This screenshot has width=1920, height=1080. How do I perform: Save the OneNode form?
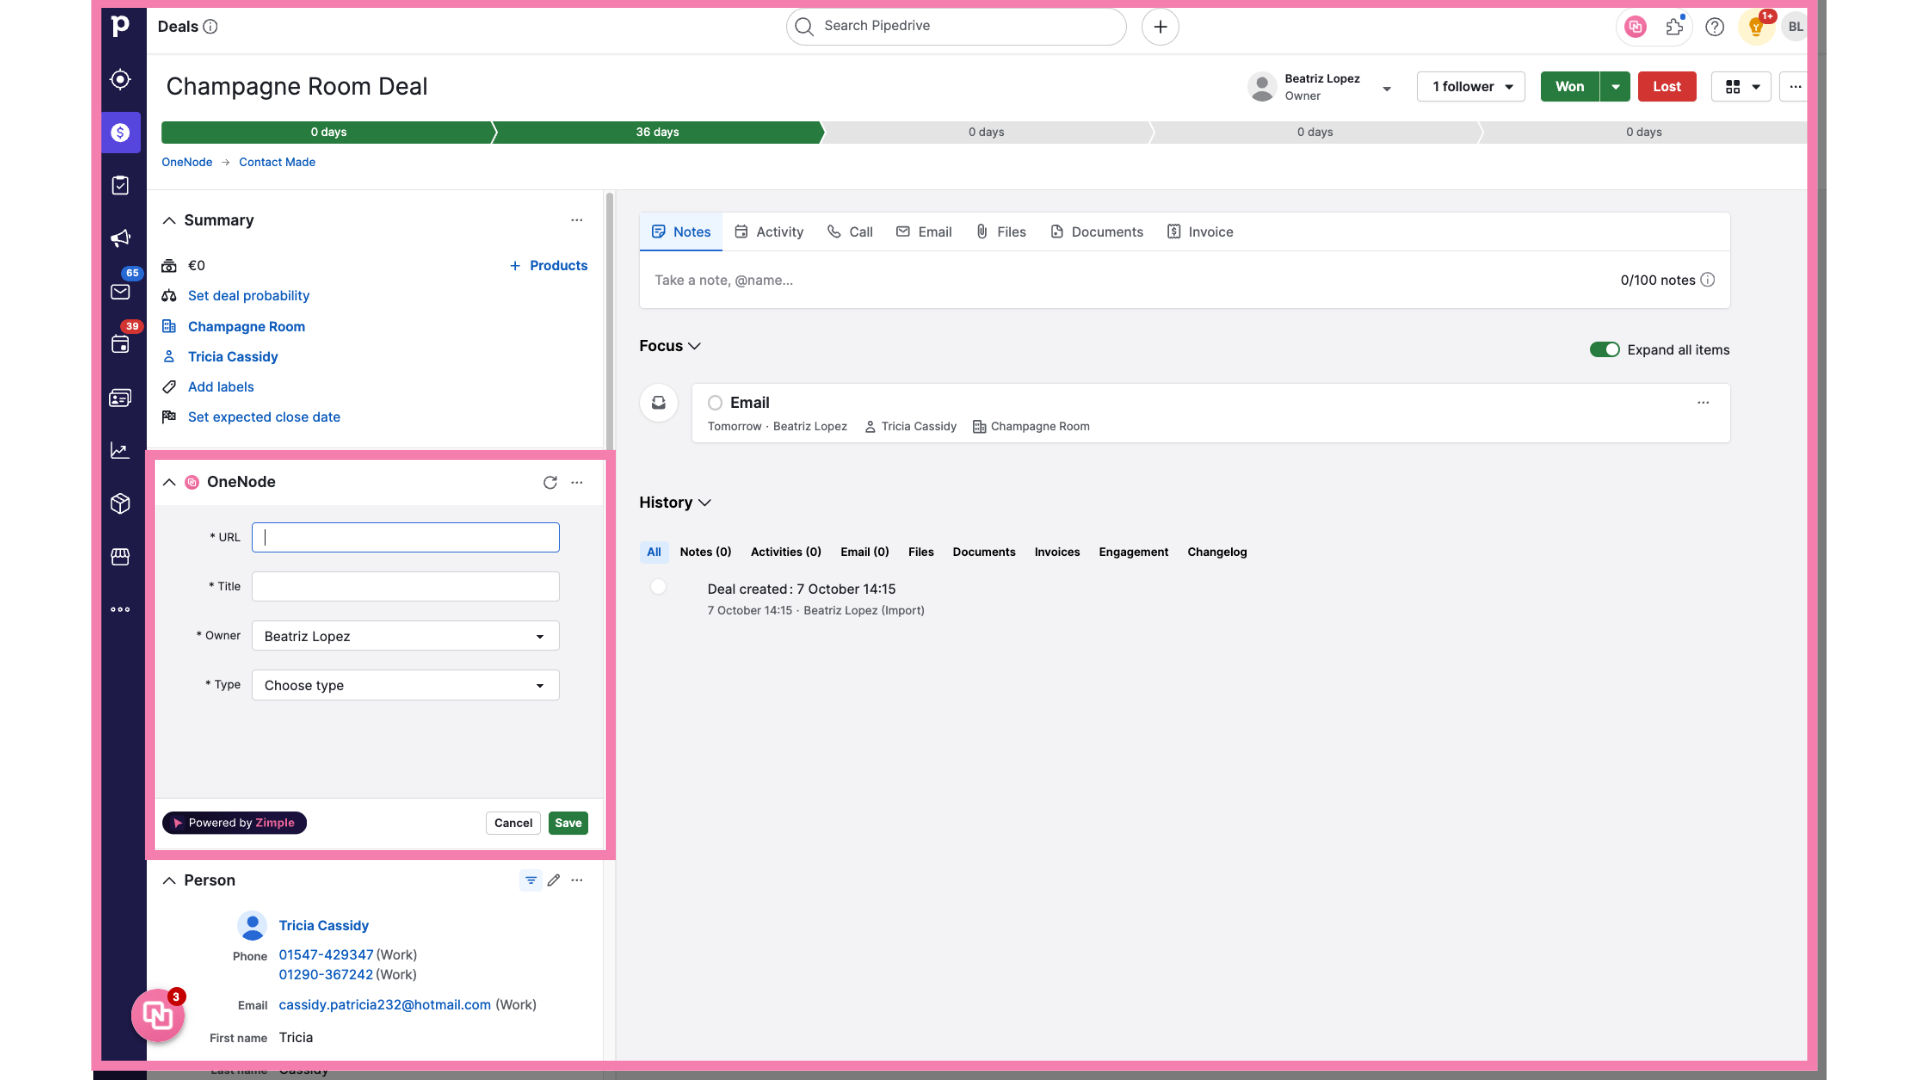coord(568,823)
